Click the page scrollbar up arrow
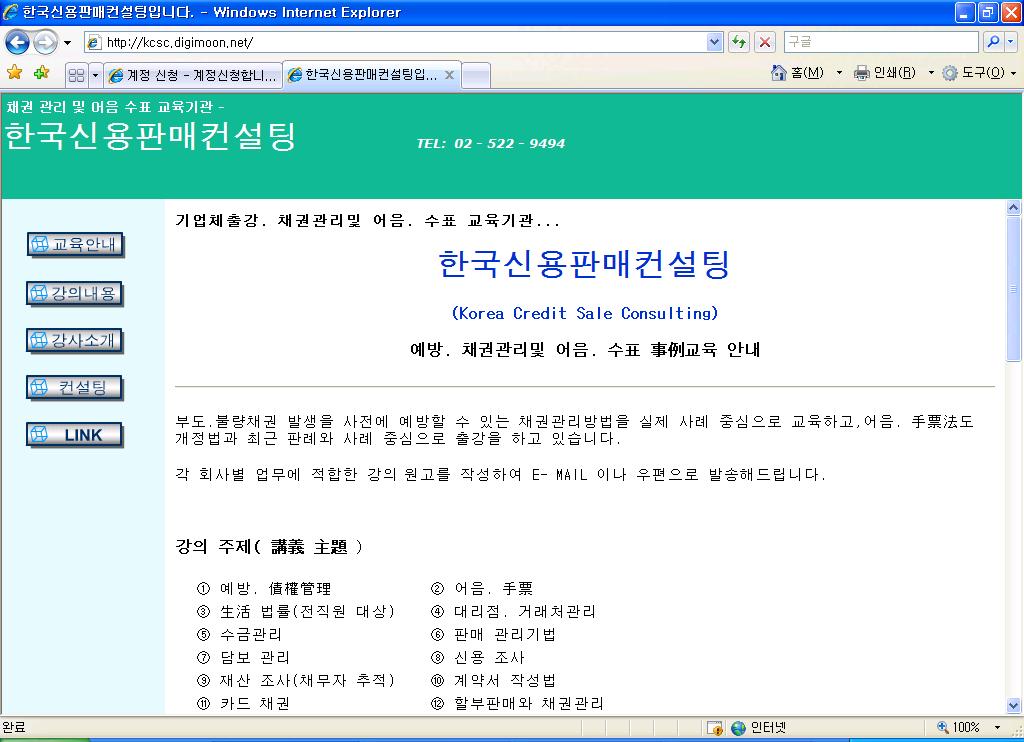The image size is (1024, 742). point(1014,208)
